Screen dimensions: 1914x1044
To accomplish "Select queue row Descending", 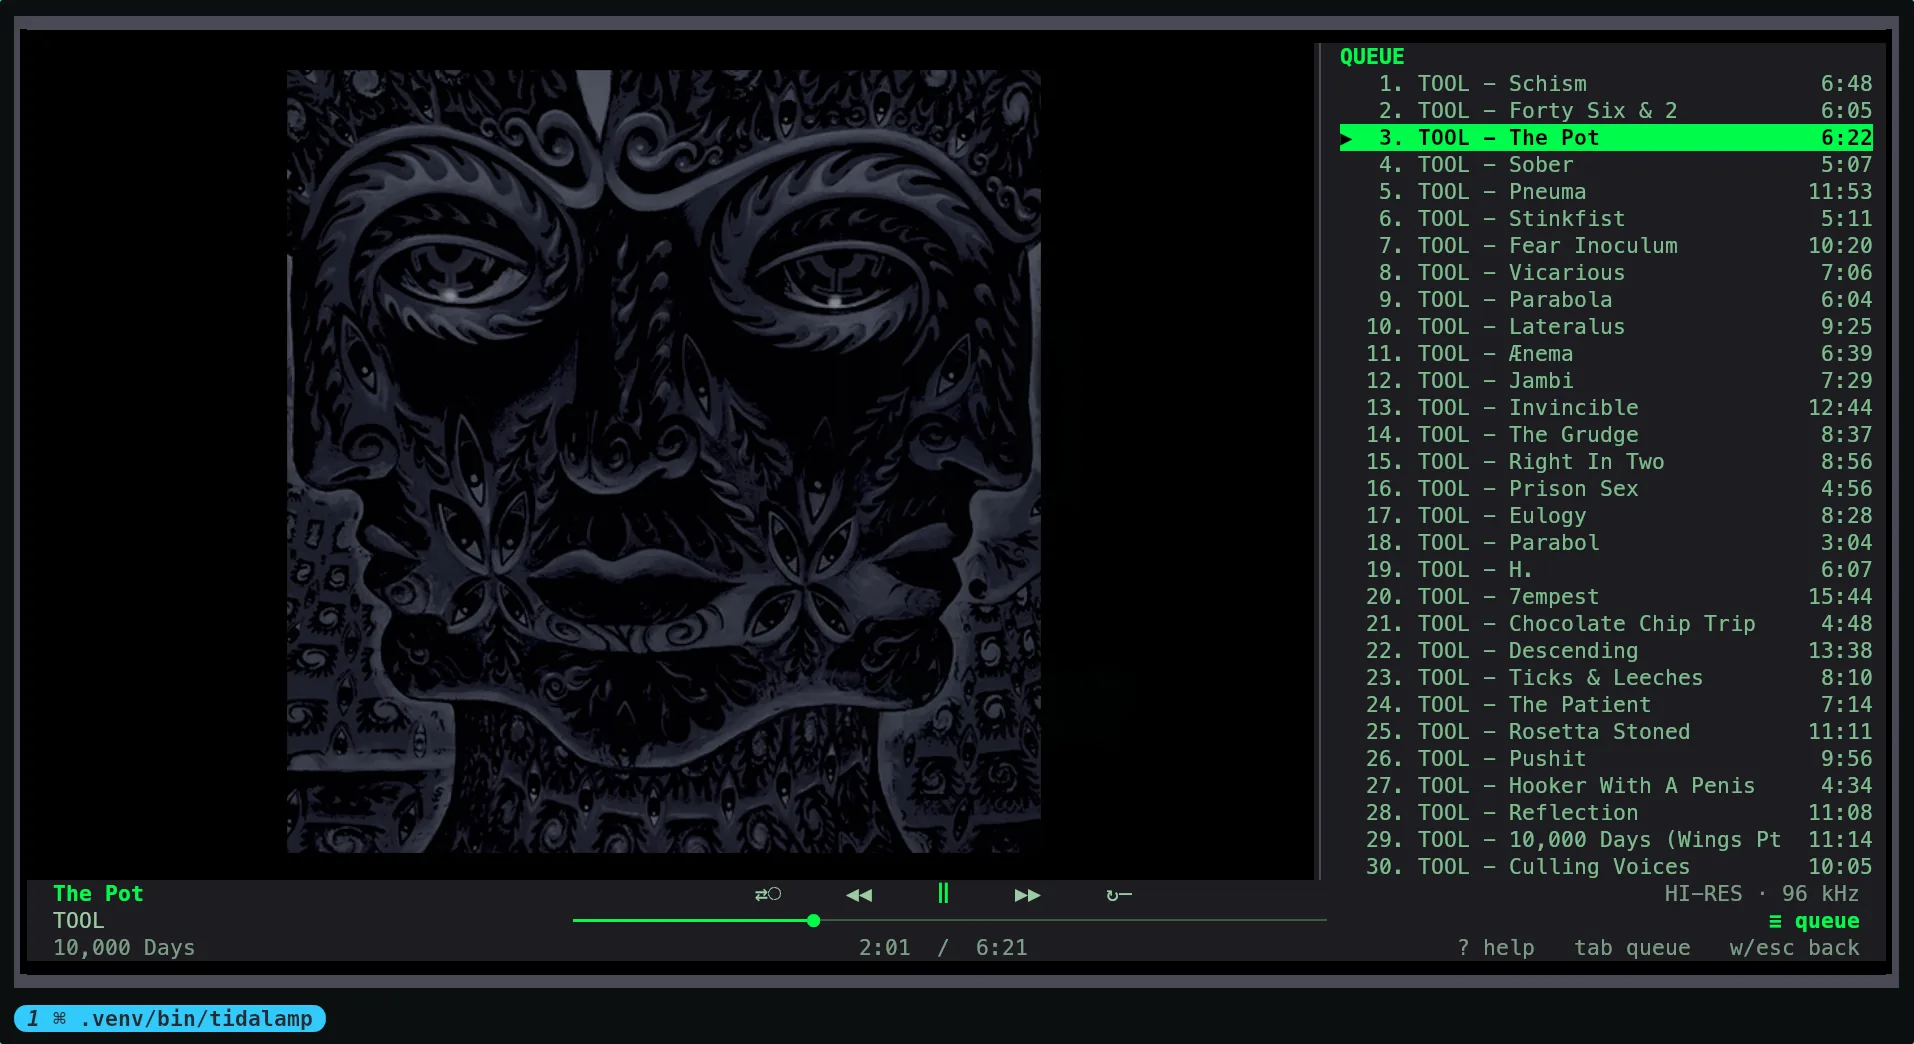I will 1606,651.
